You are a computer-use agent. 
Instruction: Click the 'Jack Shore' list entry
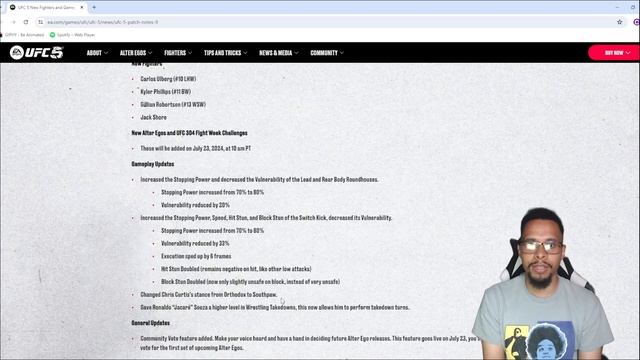click(x=153, y=117)
